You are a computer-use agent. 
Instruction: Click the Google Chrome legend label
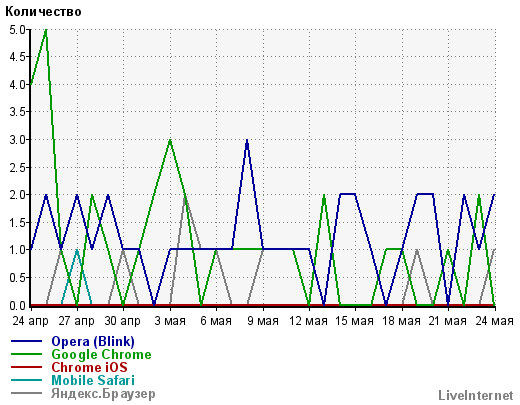point(101,354)
